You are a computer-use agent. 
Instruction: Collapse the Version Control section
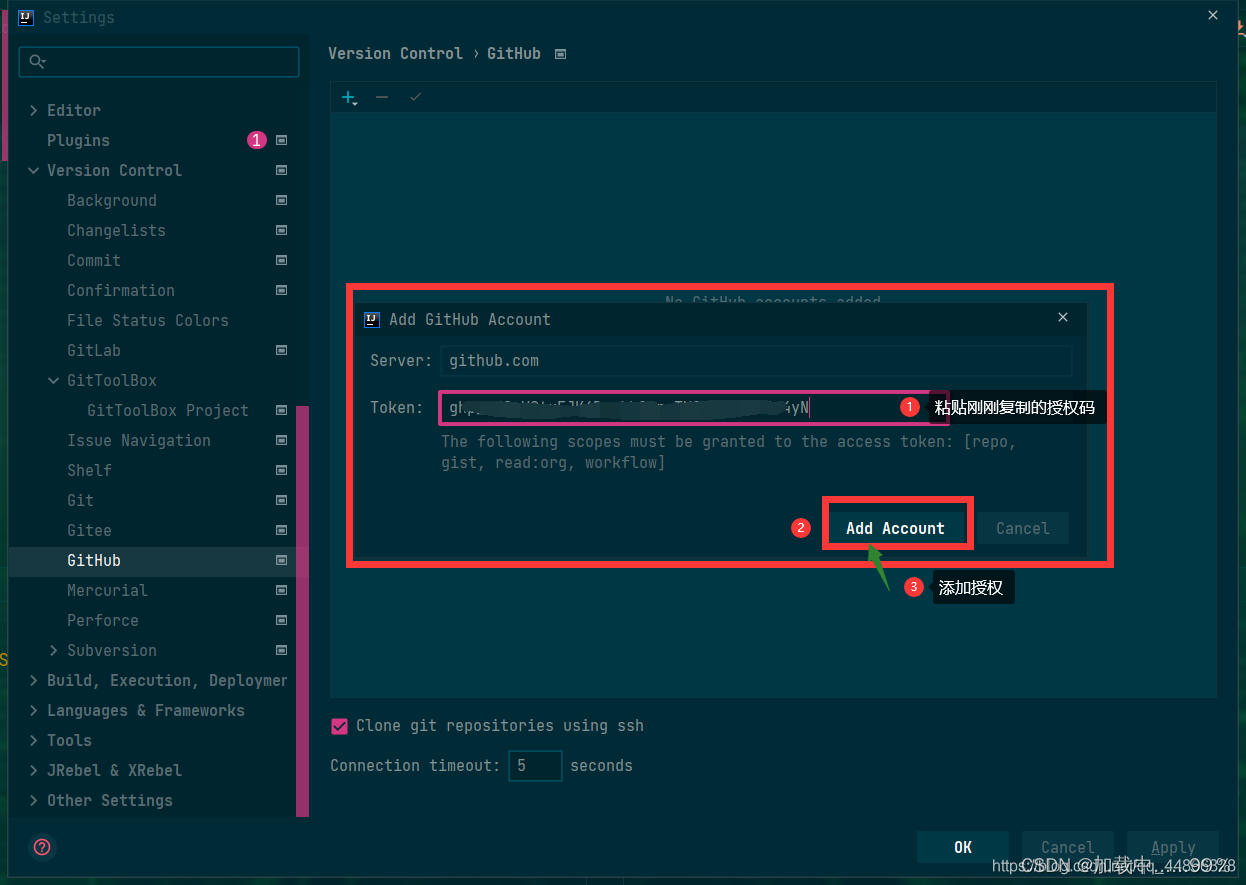[33, 170]
